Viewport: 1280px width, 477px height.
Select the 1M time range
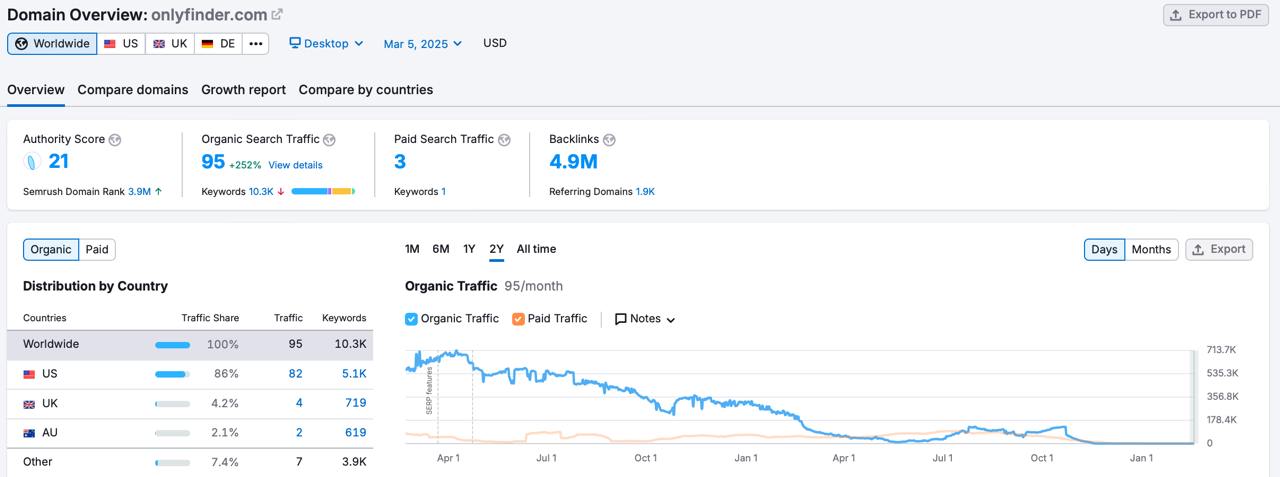[x=412, y=249]
